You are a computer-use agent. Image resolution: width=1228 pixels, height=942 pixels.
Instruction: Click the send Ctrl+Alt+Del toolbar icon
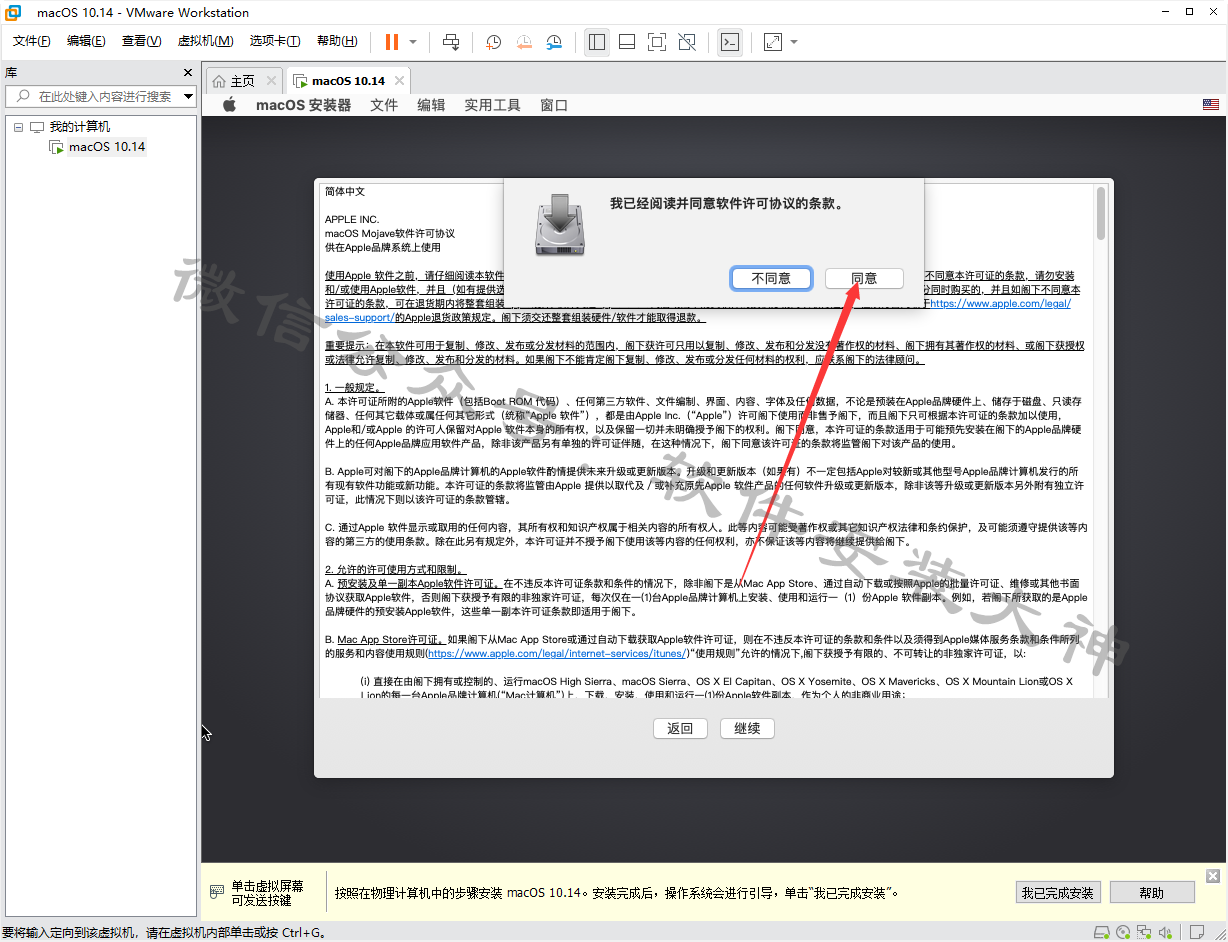click(451, 42)
